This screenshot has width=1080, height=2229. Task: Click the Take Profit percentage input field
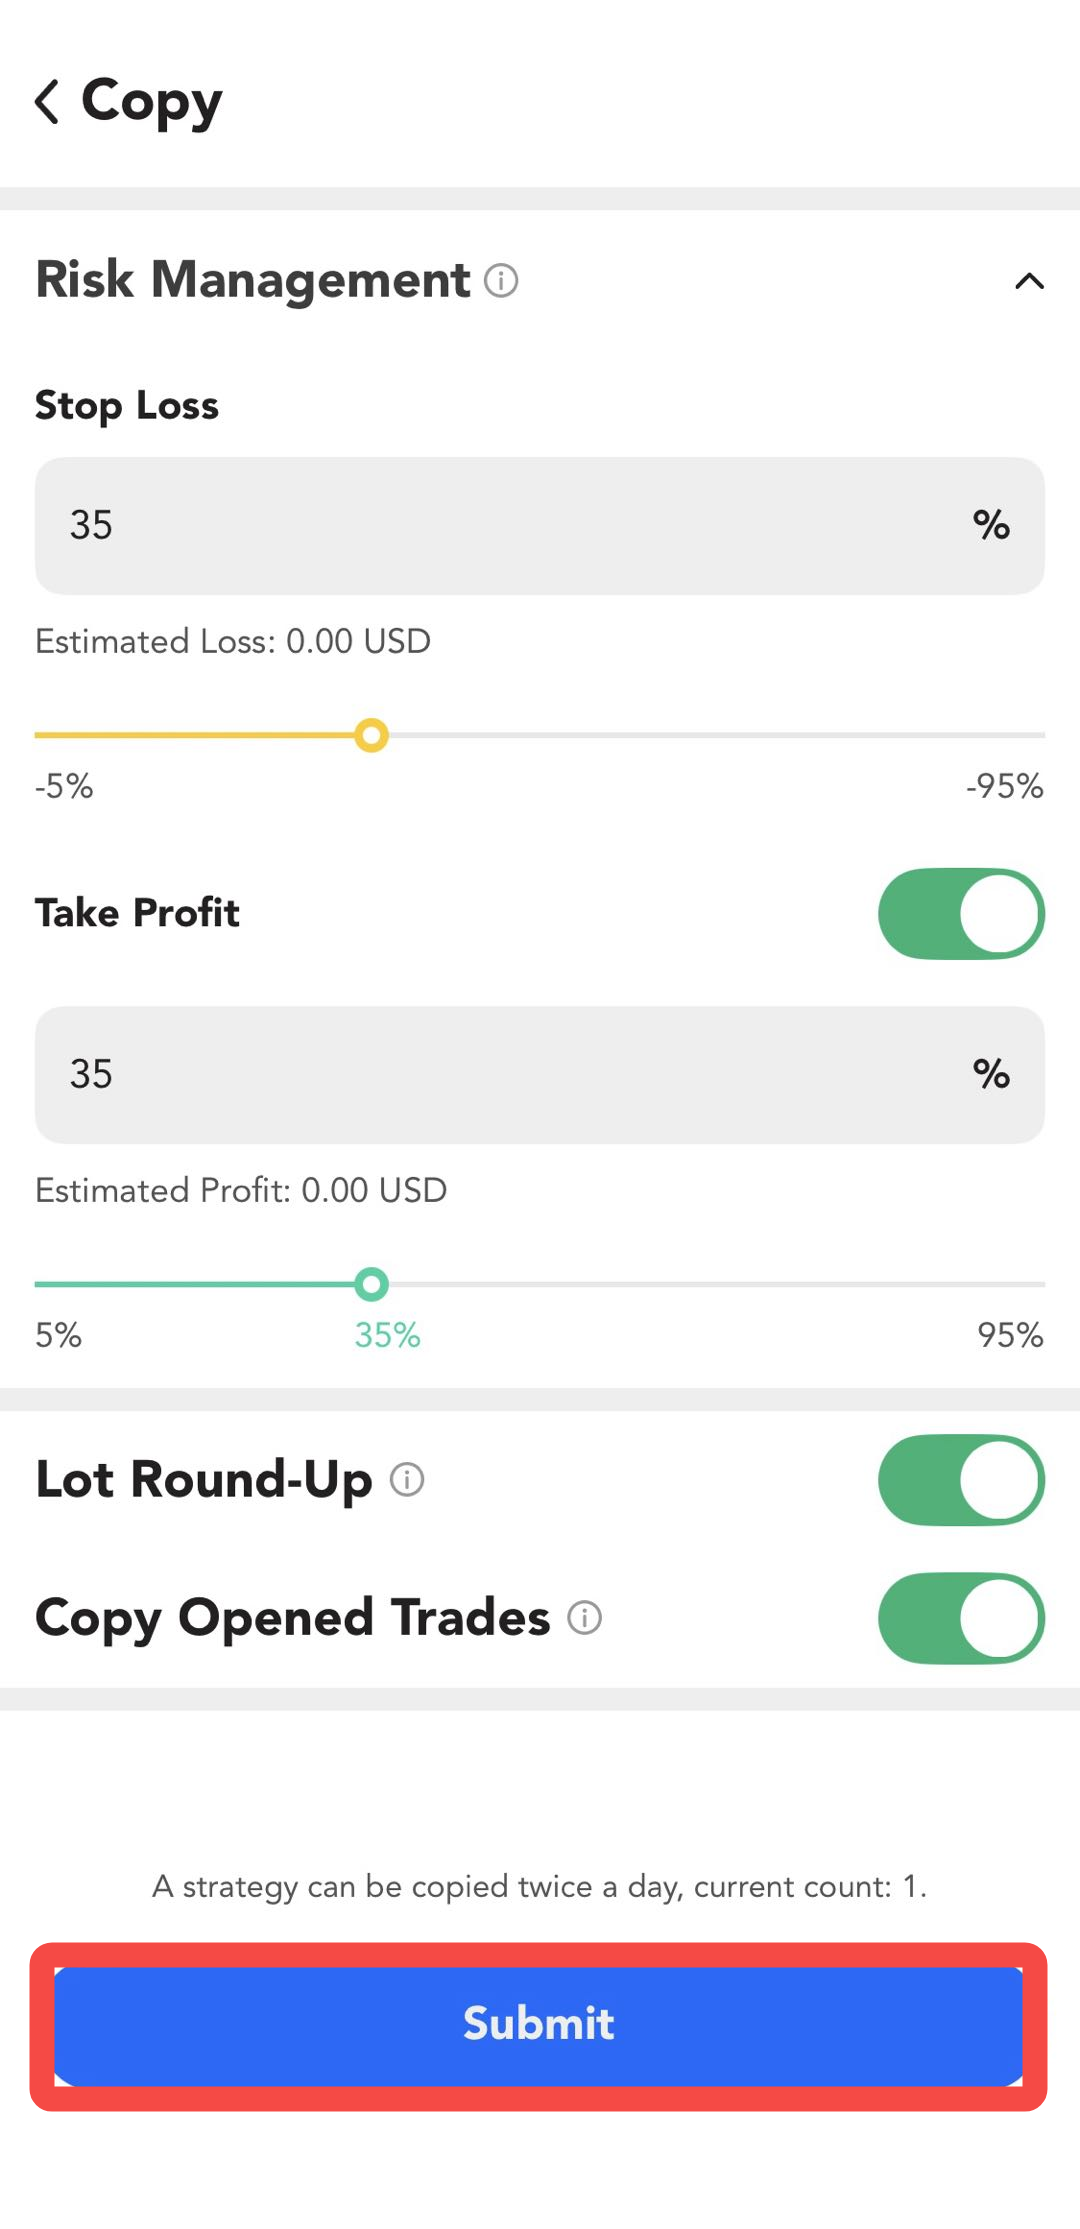point(540,1075)
